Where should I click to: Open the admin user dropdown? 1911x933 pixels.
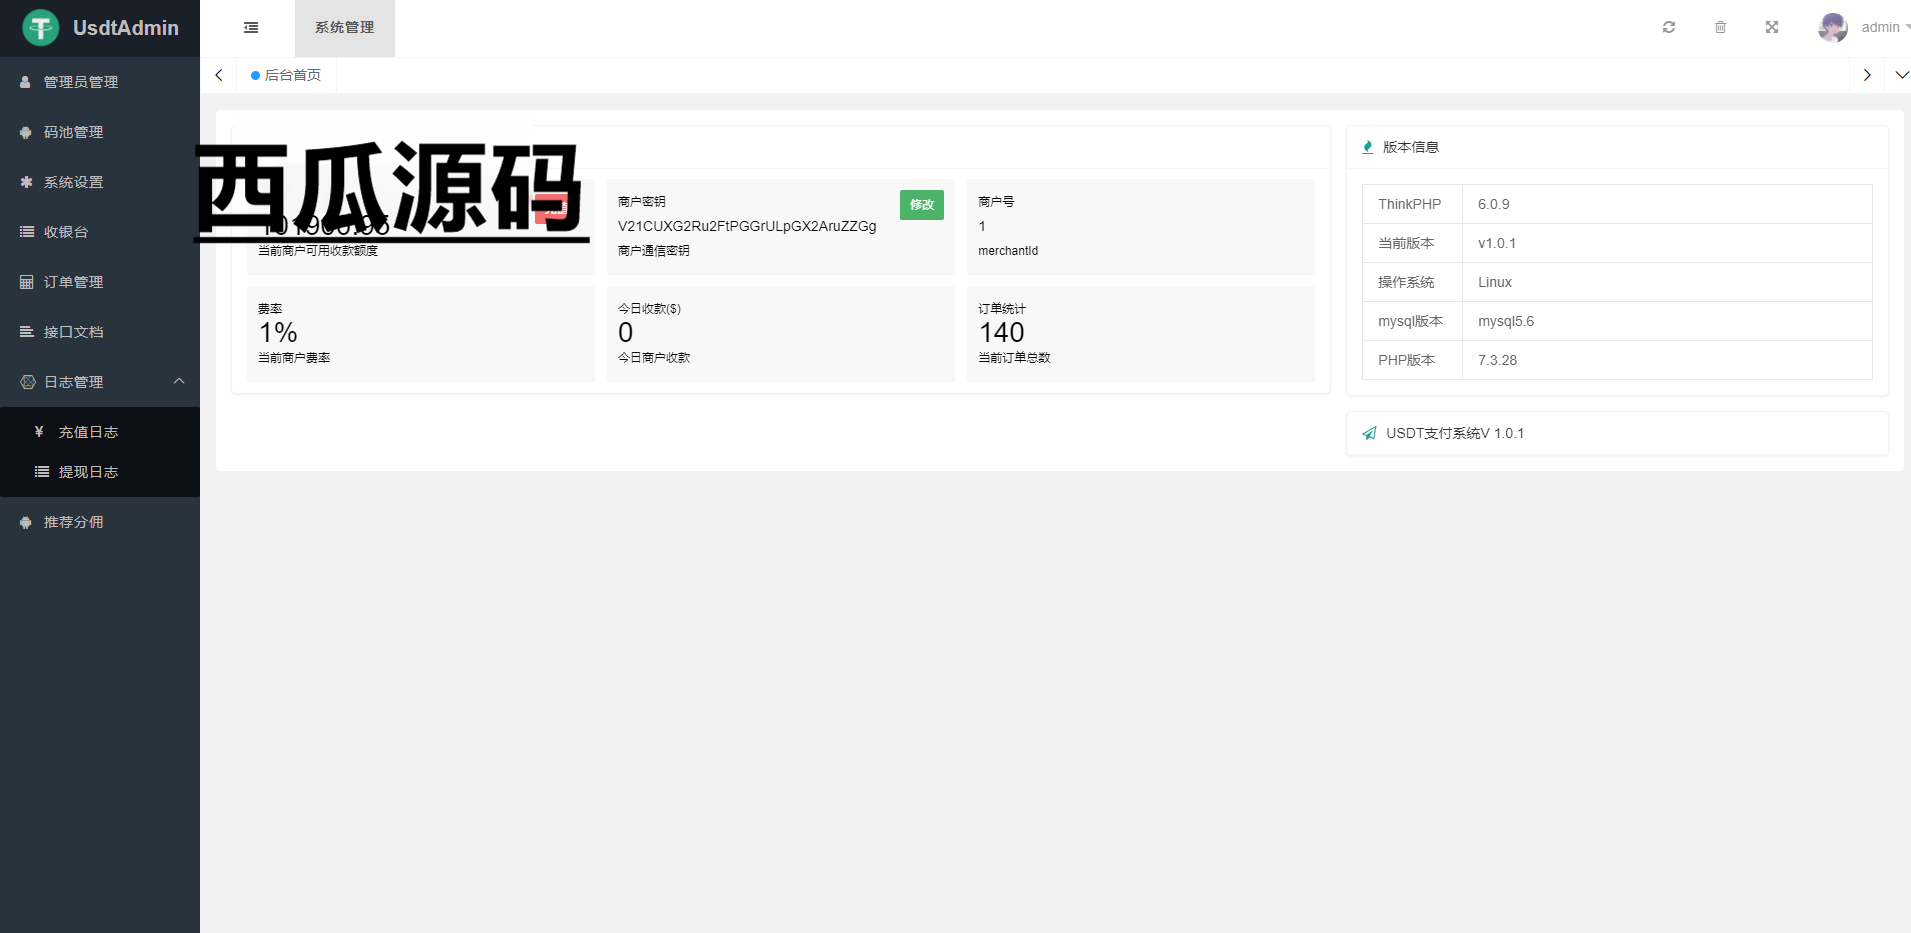pos(1884,27)
